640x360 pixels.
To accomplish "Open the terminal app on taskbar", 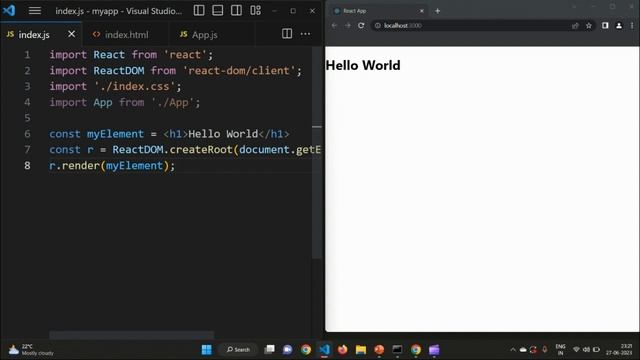I will click(x=397, y=350).
